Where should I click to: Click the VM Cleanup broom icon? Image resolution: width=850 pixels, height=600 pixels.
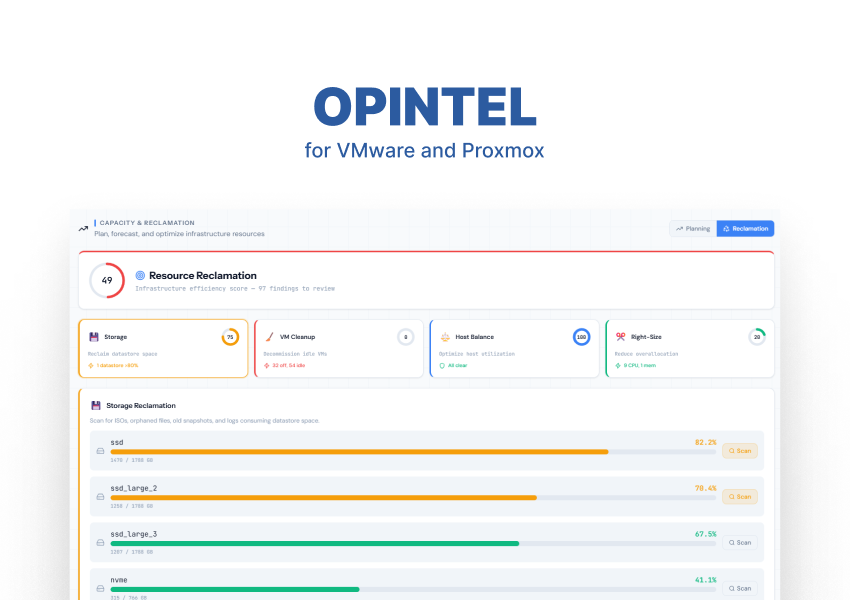[269, 337]
